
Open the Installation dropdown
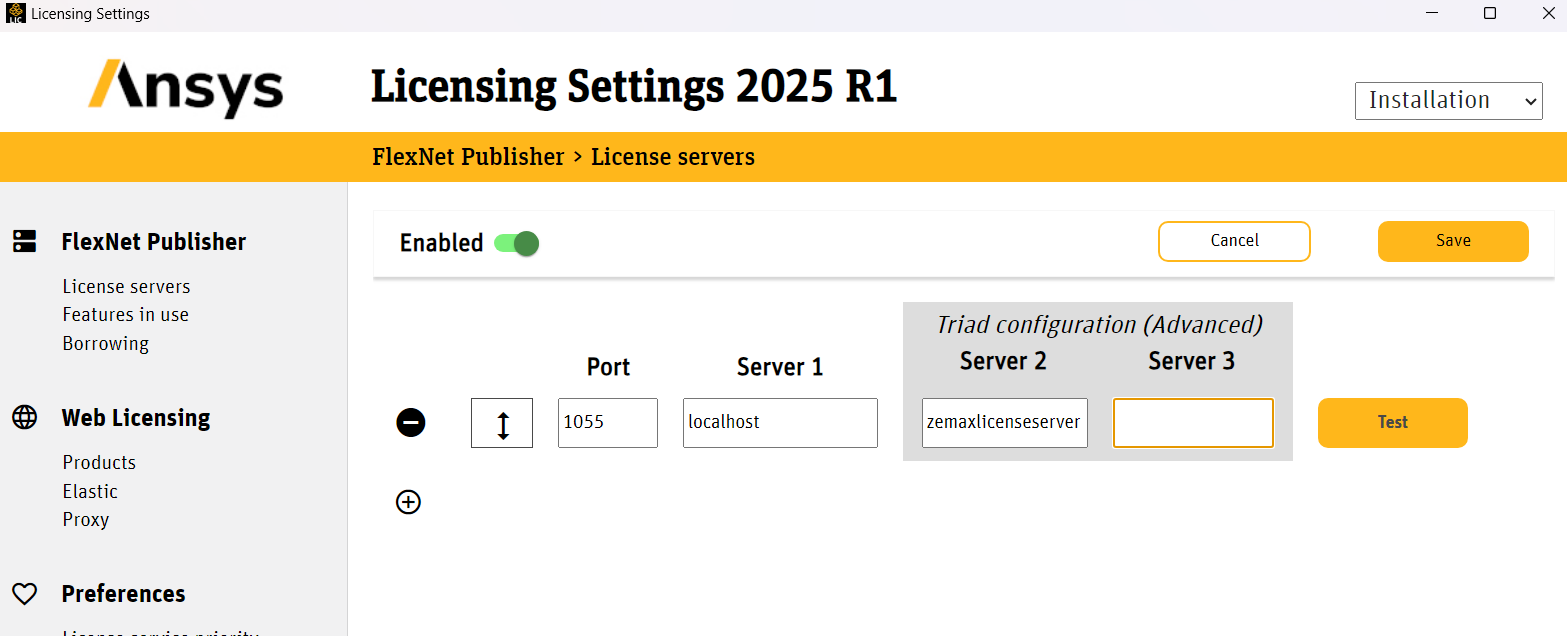point(1449,101)
